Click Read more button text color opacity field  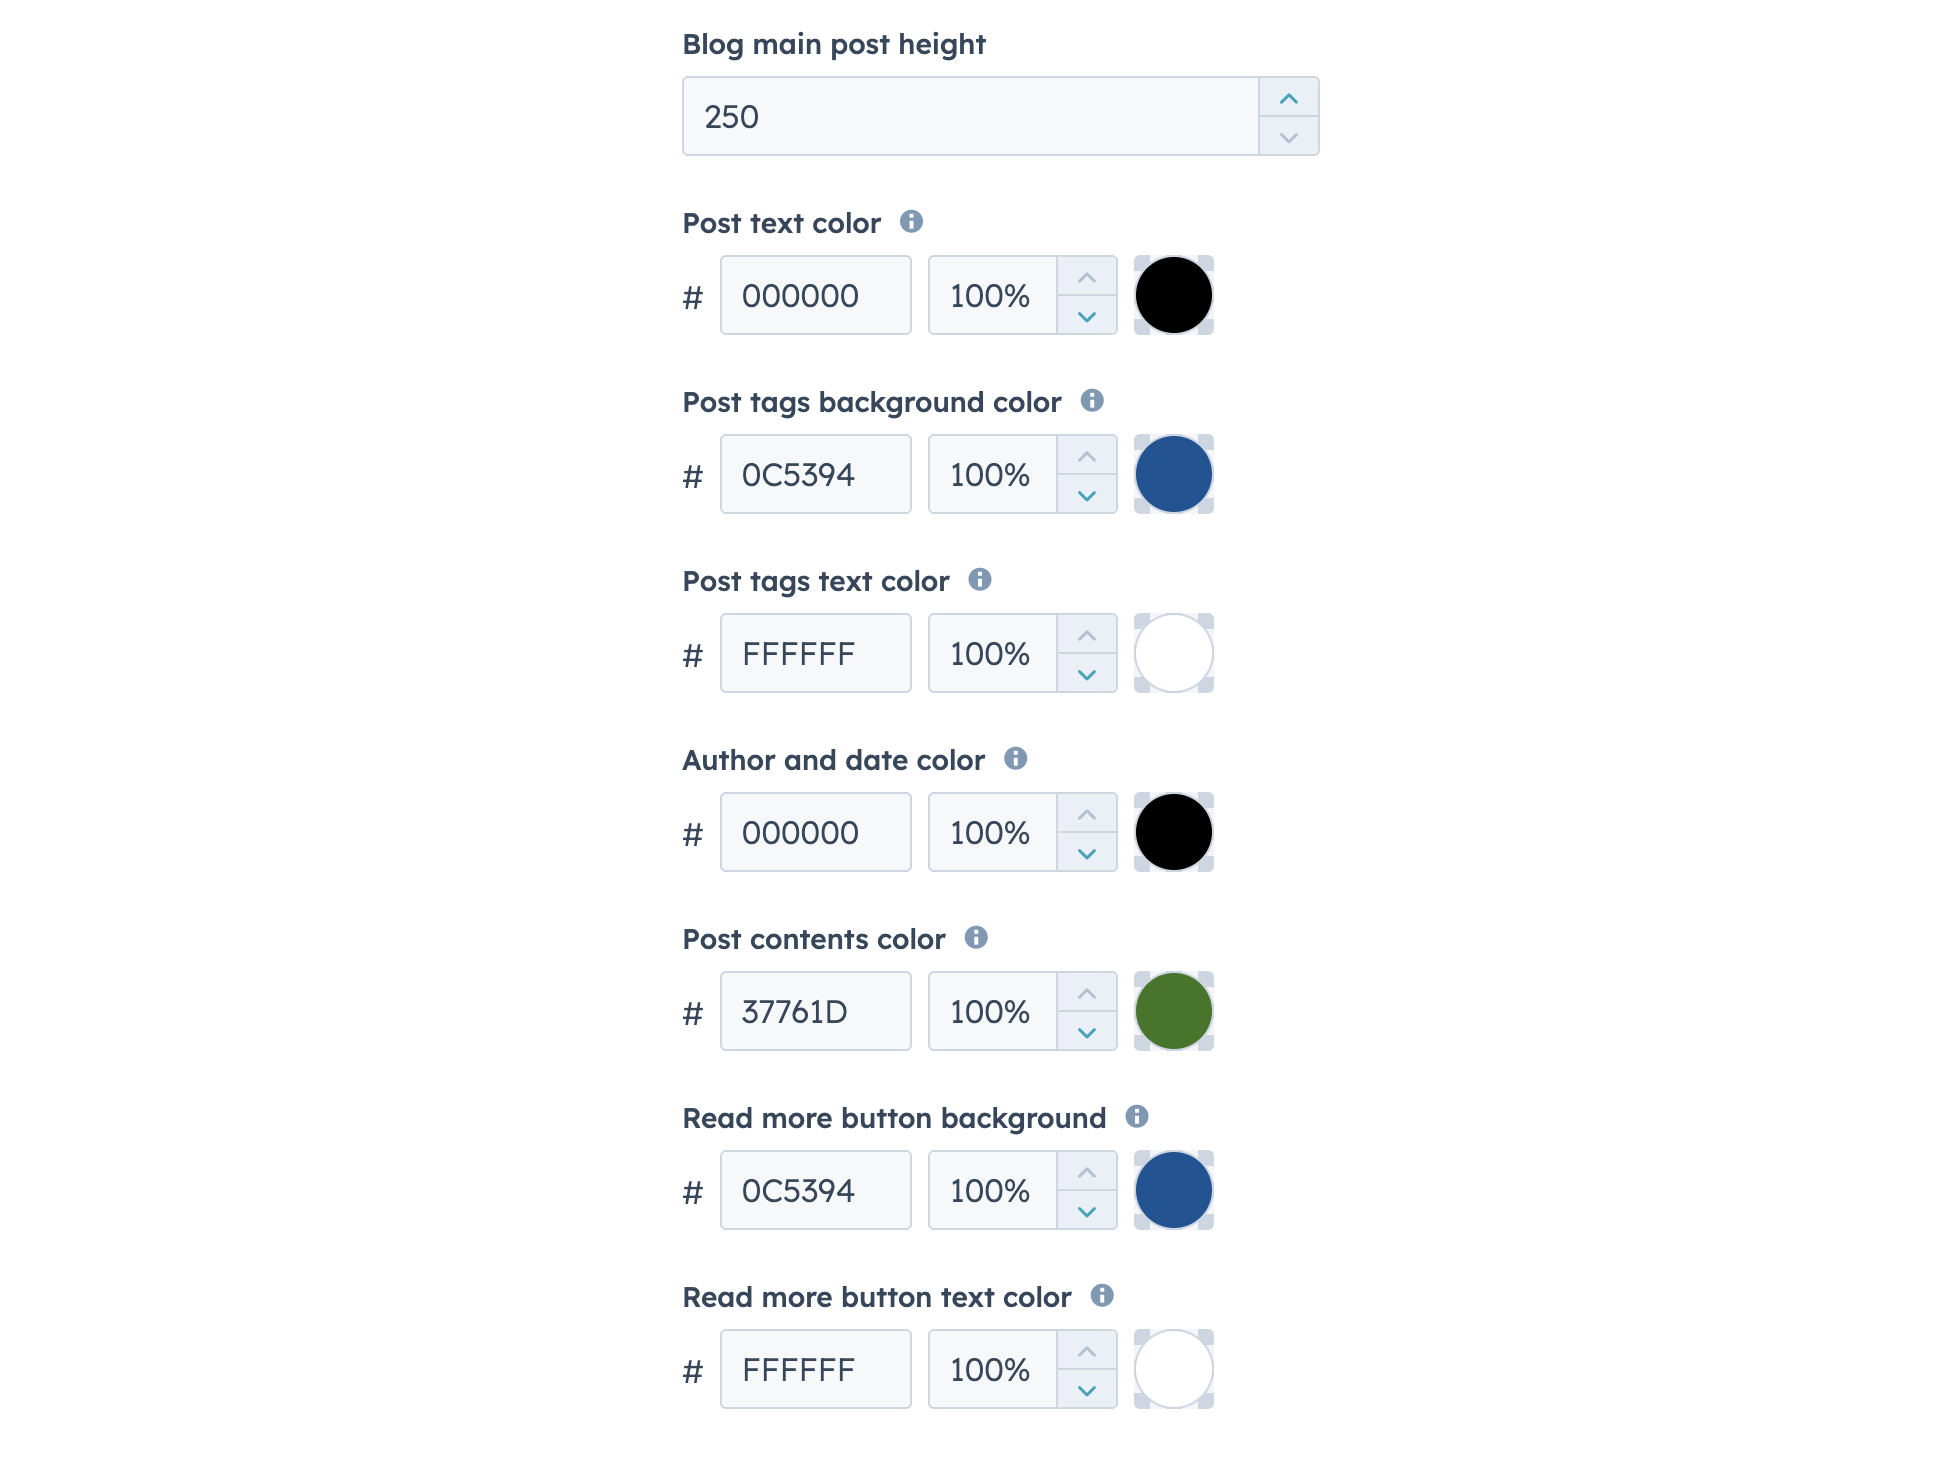(992, 1370)
